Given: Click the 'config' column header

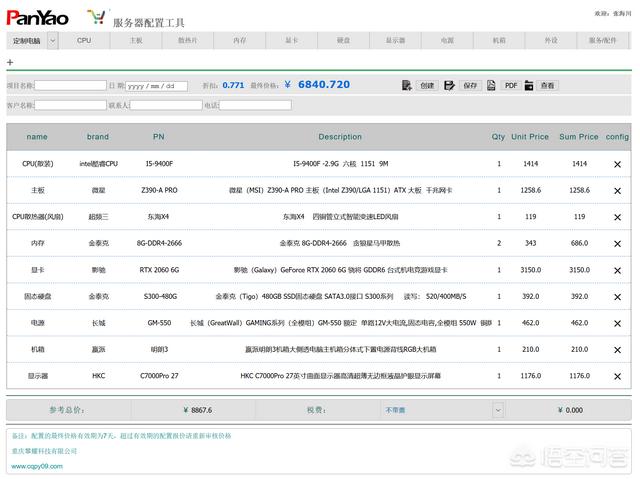Looking at the screenshot, I should tap(617, 137).
